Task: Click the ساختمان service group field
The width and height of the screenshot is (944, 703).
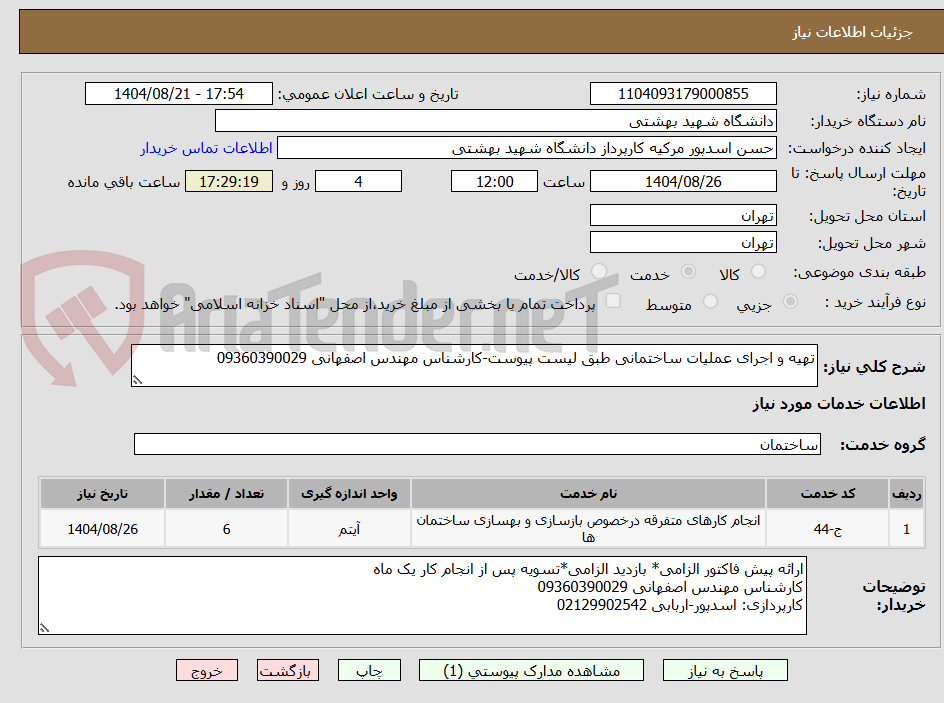Action: (477, 444)
